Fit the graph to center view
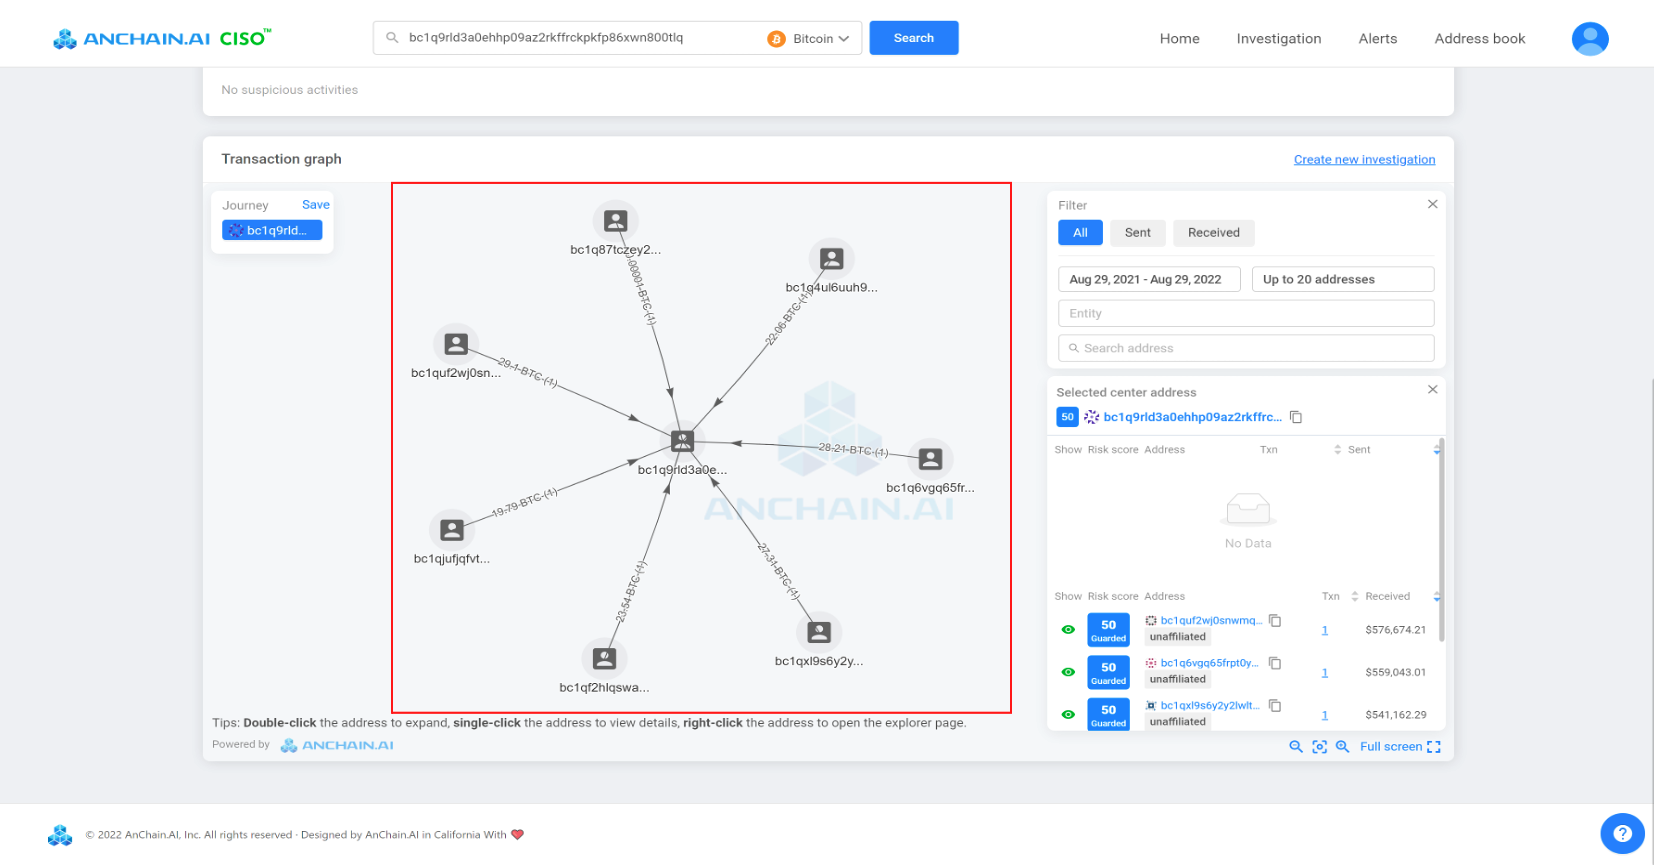This screenshot has width=1654, height=865. coord(1320,747)
